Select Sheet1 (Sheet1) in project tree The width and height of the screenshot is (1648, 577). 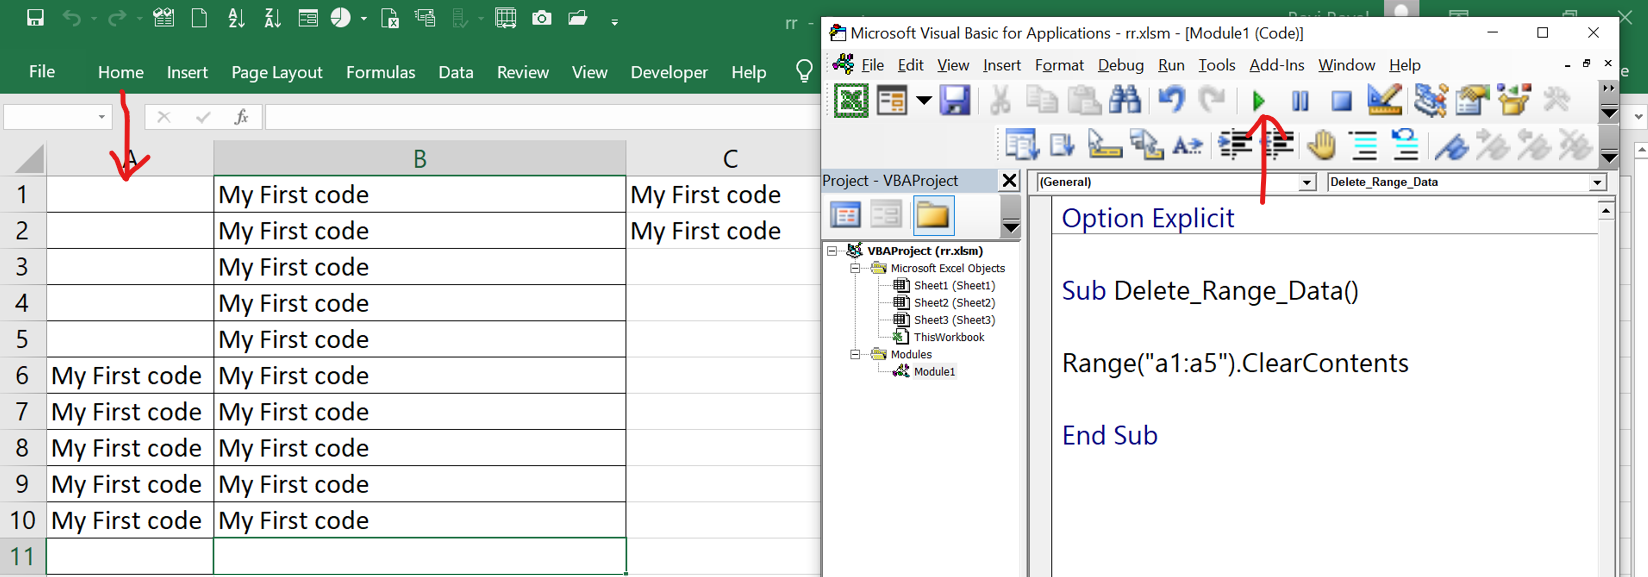(954, 285)
